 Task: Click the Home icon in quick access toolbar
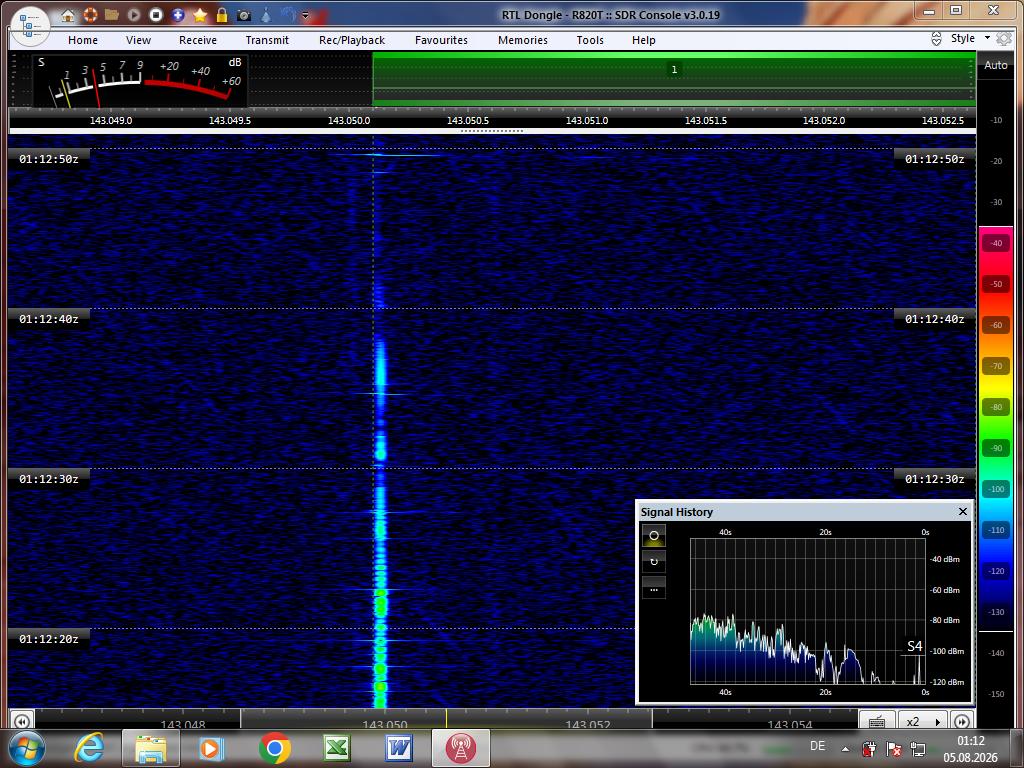68,15
